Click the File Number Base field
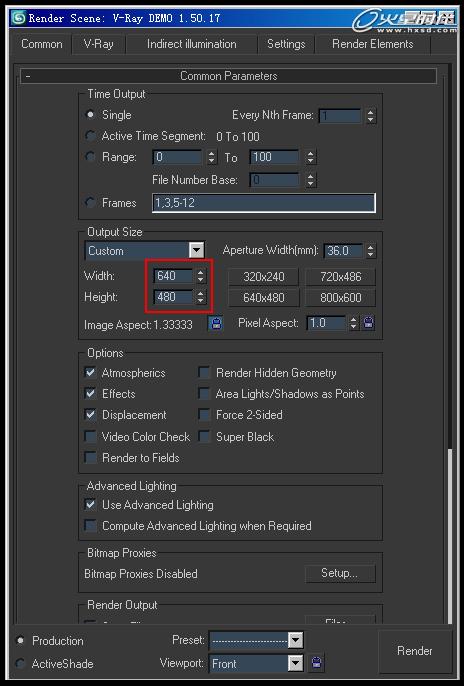This screenshot has height=686, width=464. 275,179
